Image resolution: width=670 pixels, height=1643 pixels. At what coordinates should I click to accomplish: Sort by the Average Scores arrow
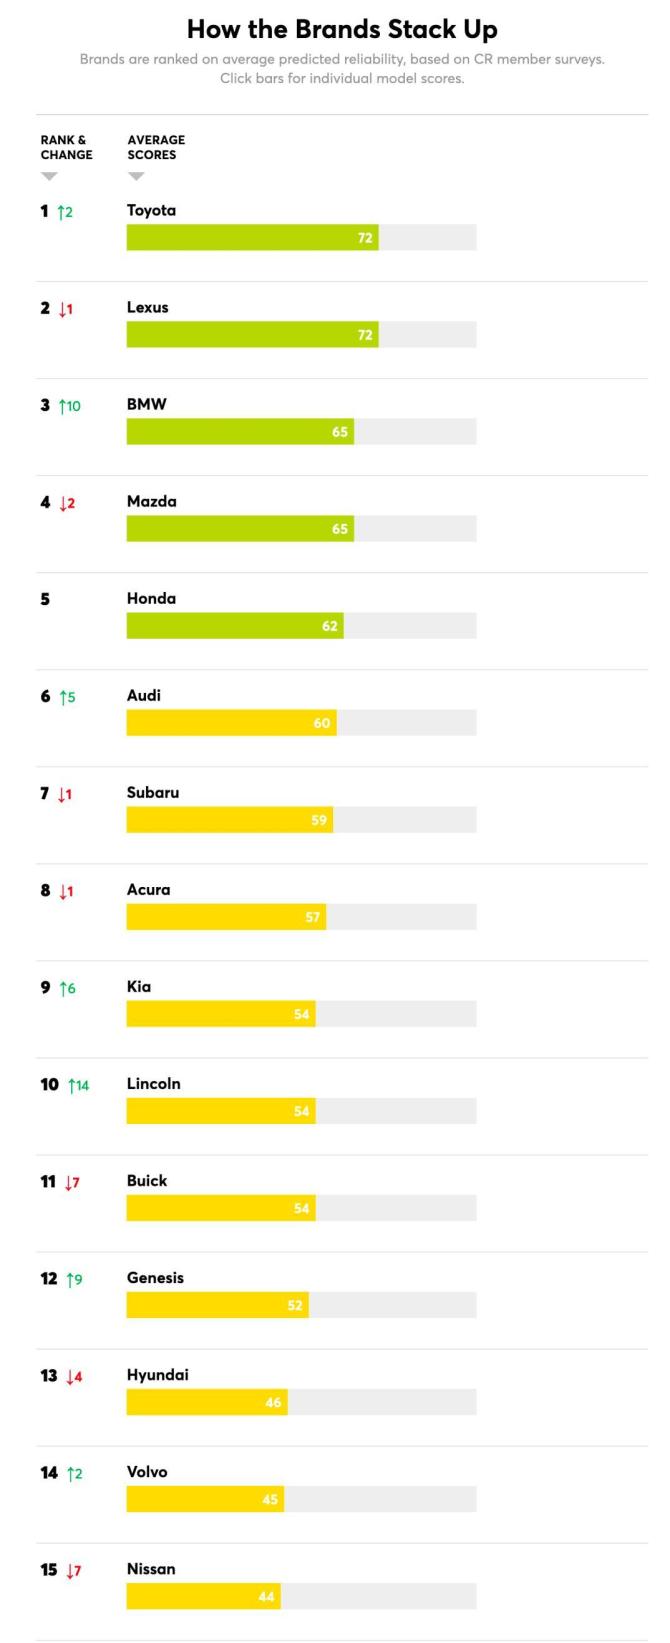136,177
